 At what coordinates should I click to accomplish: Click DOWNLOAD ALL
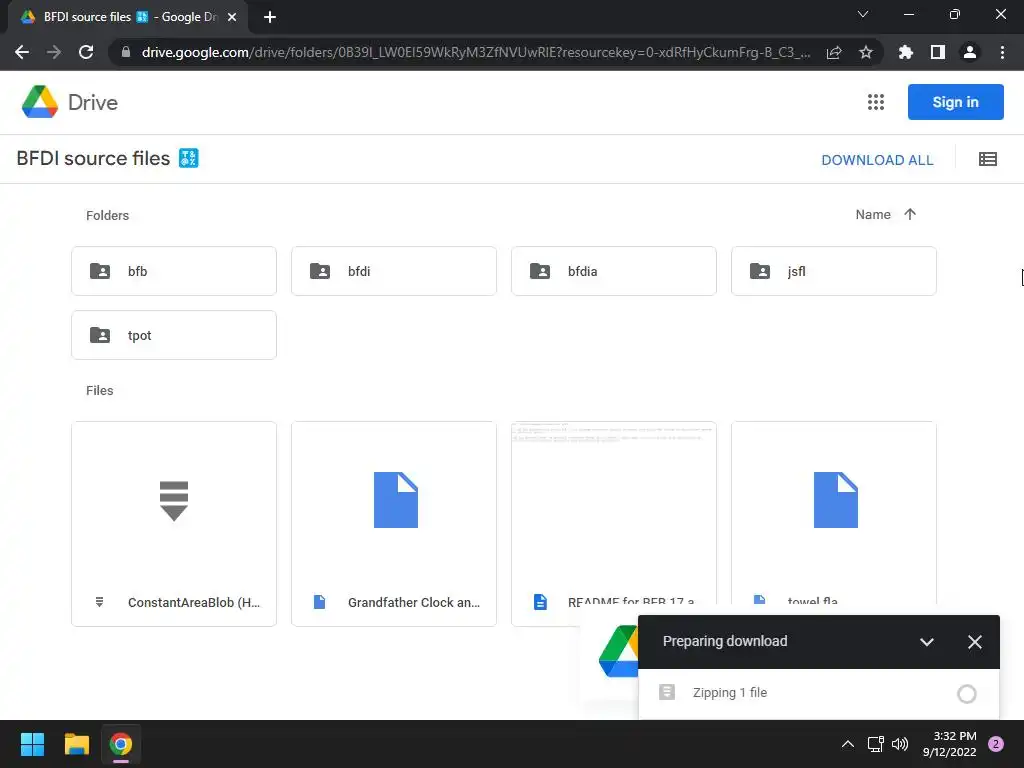877,160
